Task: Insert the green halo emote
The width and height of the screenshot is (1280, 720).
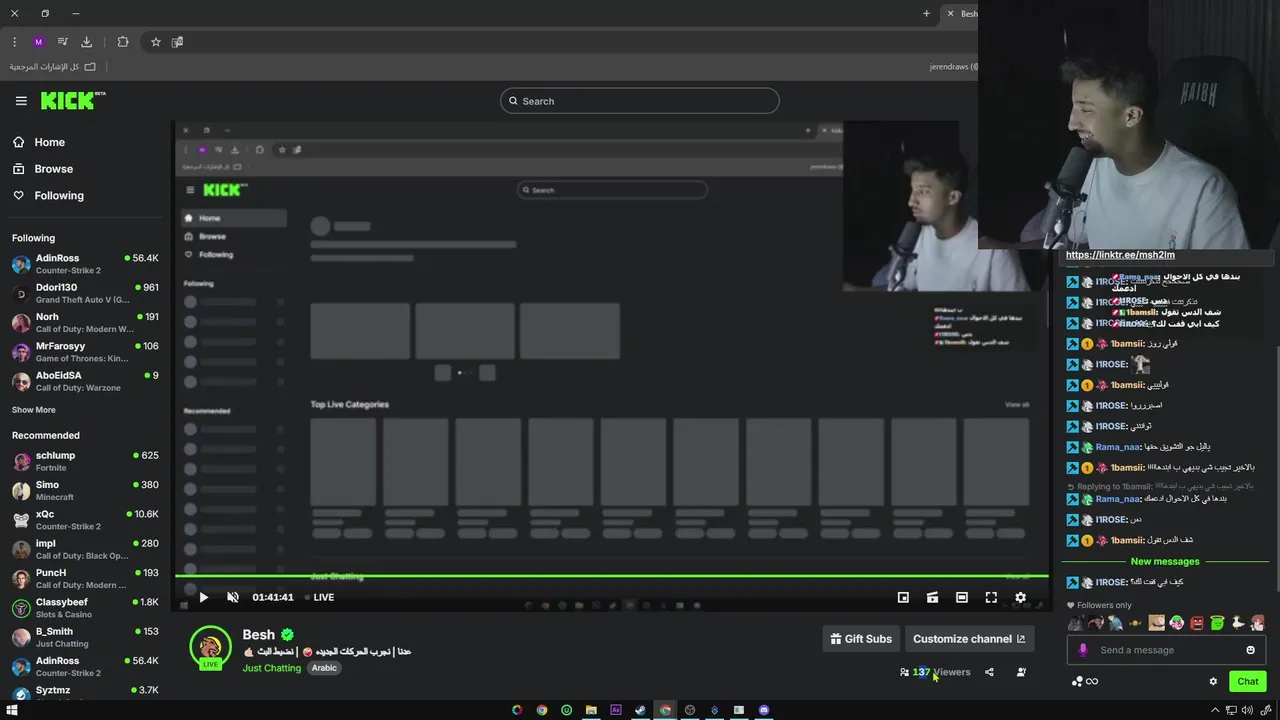Action: click(x=1217, y=623)
